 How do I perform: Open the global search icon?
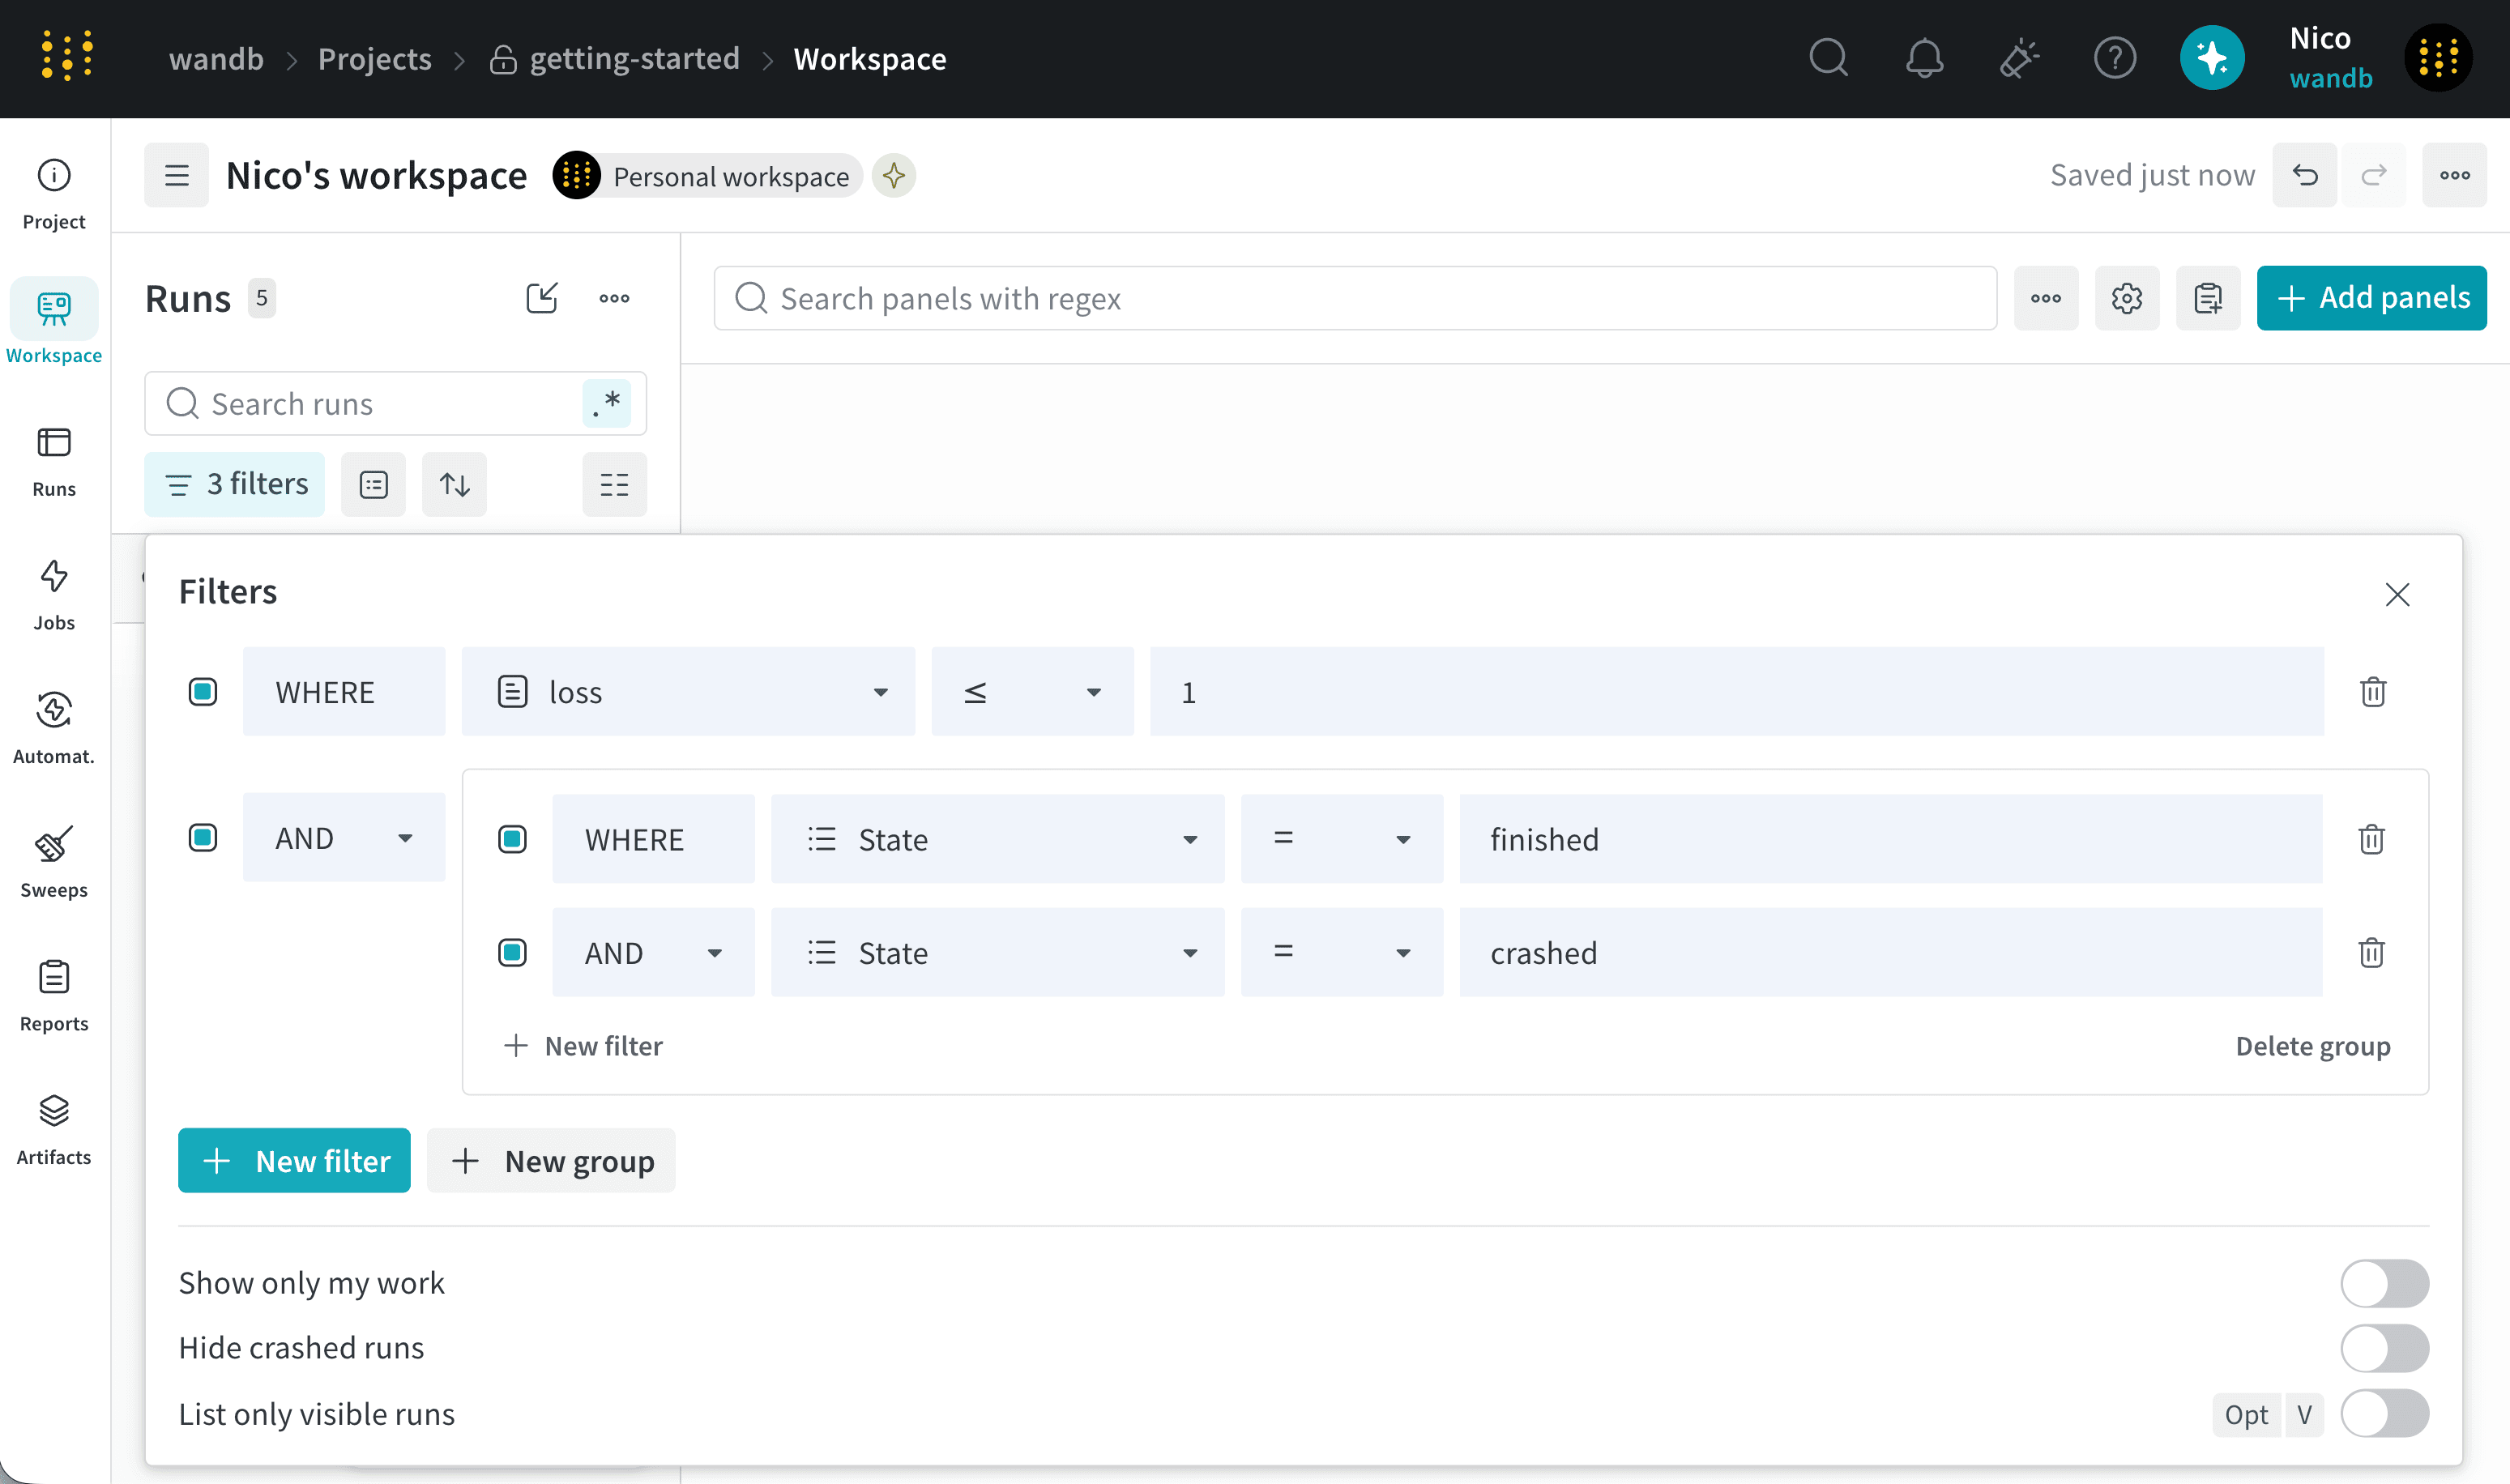click(1828, 58)
